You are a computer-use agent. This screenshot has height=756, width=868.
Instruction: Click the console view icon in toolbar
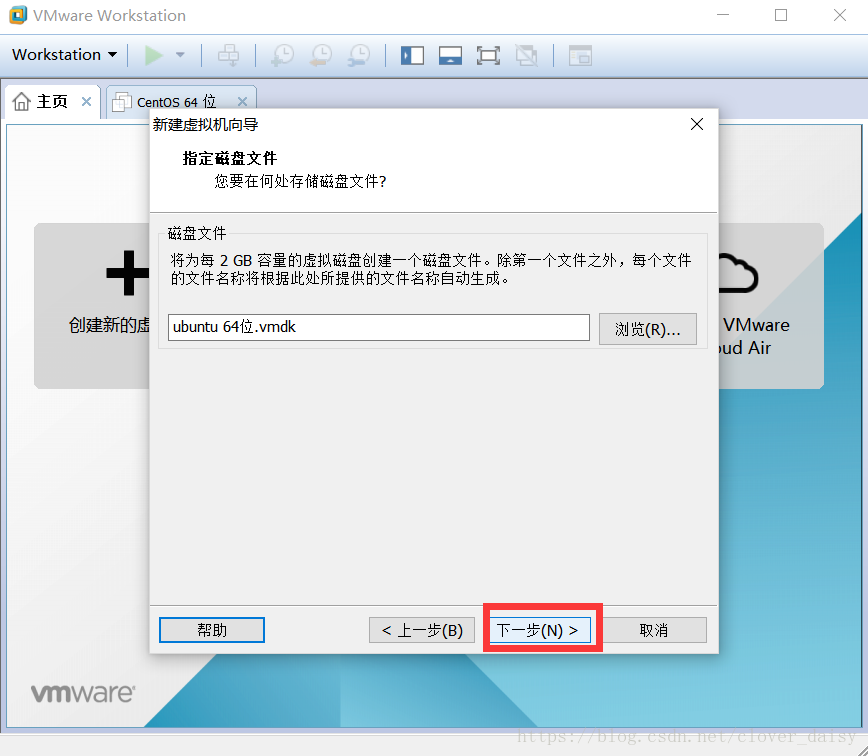[x=580, y=55]
